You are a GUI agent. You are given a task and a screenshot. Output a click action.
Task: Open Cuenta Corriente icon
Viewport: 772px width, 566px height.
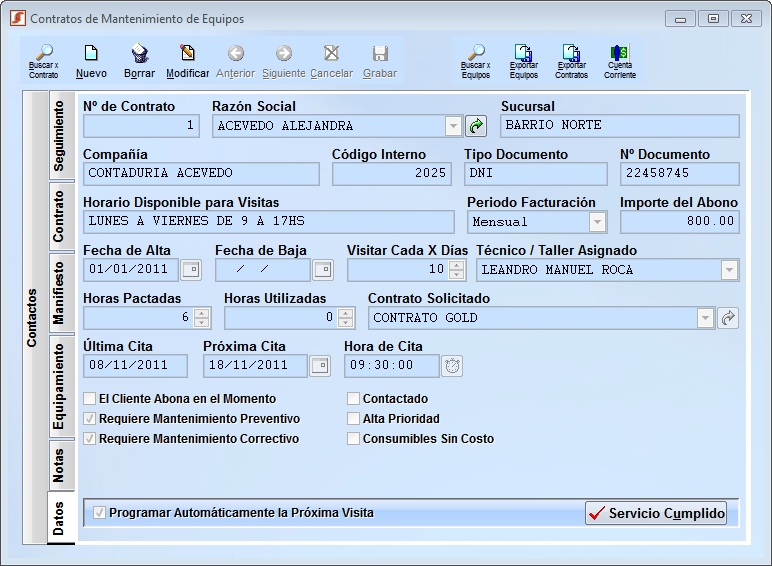(x=620, y=61)
